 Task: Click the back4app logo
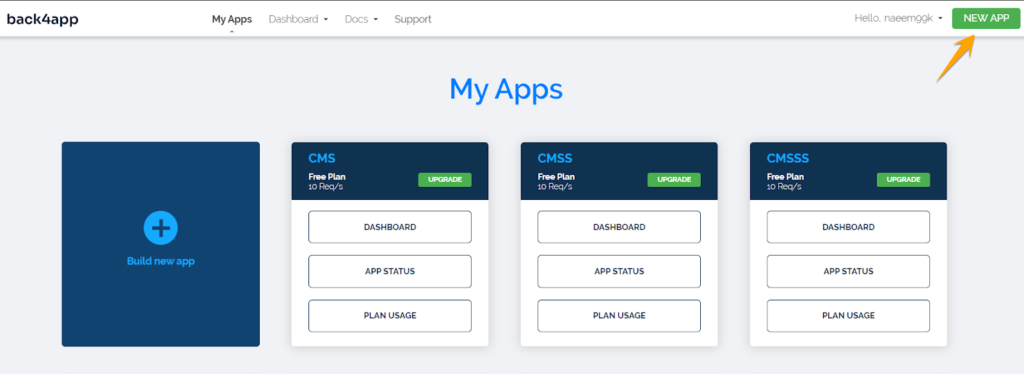click(42, 19)
